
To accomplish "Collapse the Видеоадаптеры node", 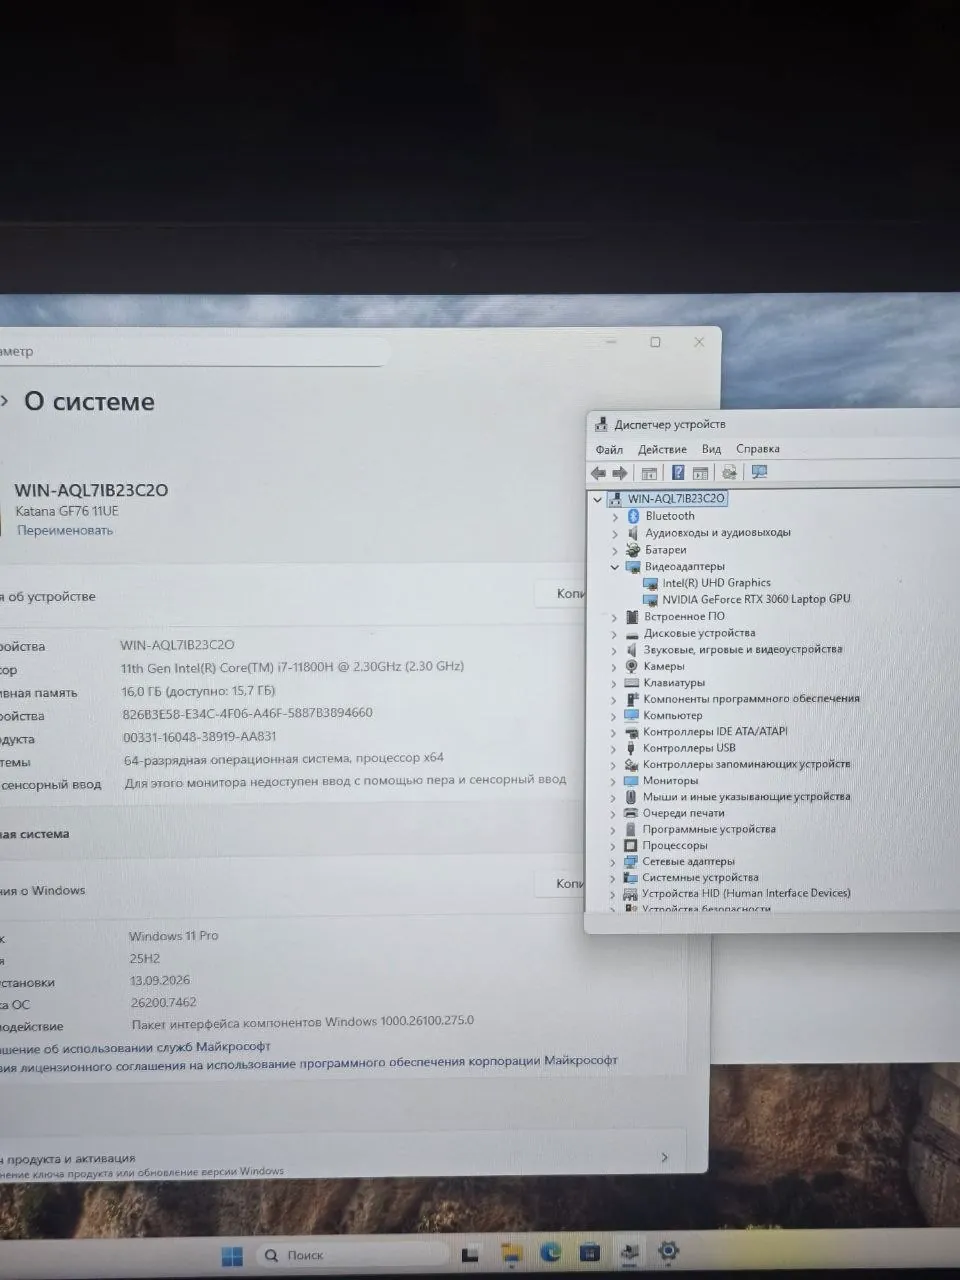I will coord(615,567).
